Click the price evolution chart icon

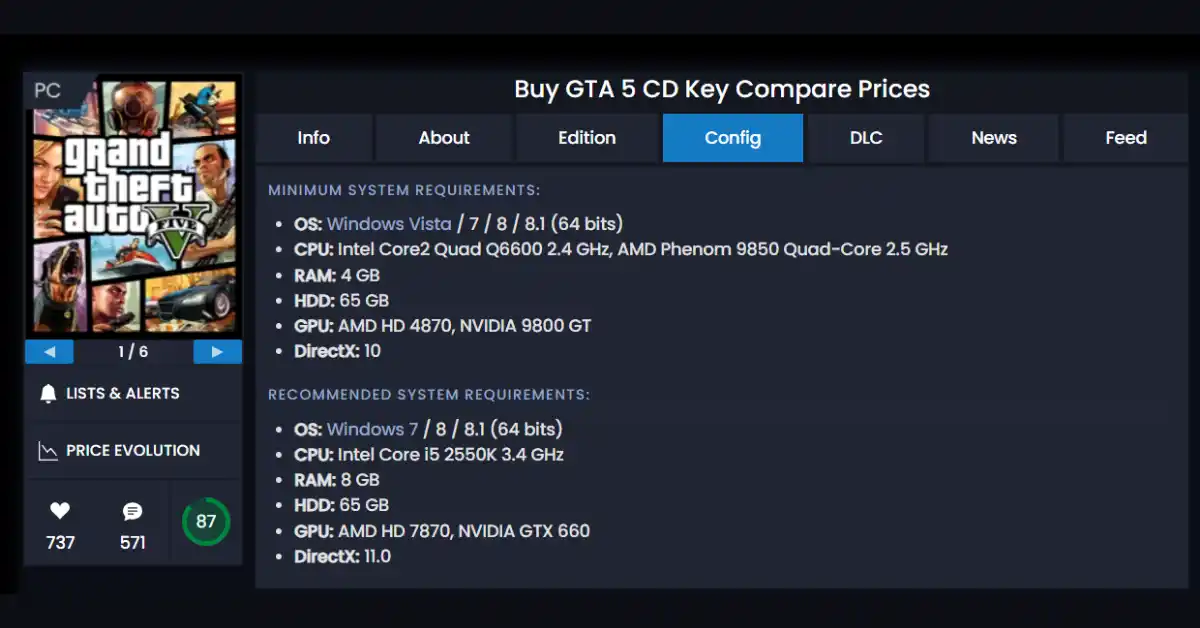(x=48, y=451)
